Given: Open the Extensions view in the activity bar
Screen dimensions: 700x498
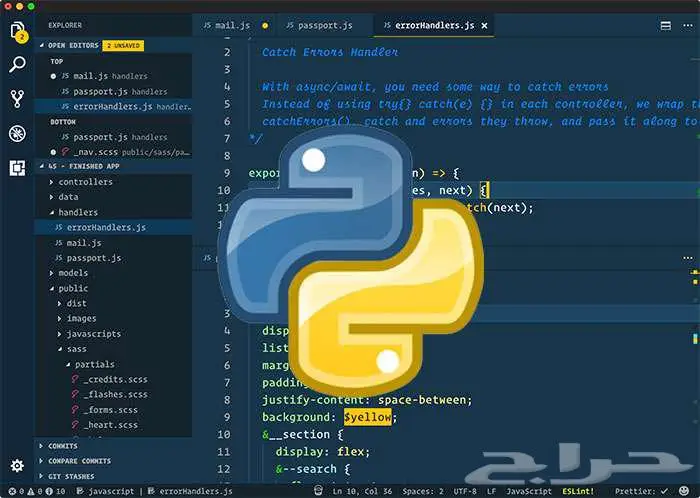Looking at the screenshot, I should (17, 168).
